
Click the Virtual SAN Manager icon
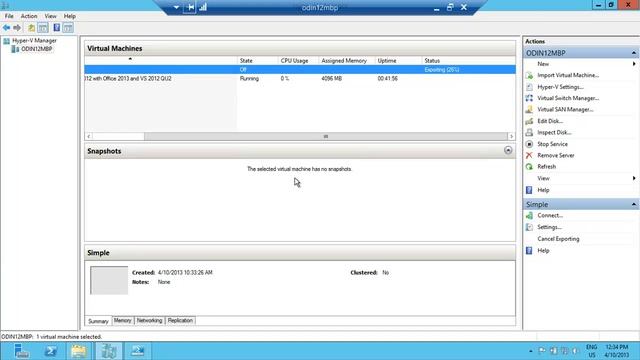point(529,110)
